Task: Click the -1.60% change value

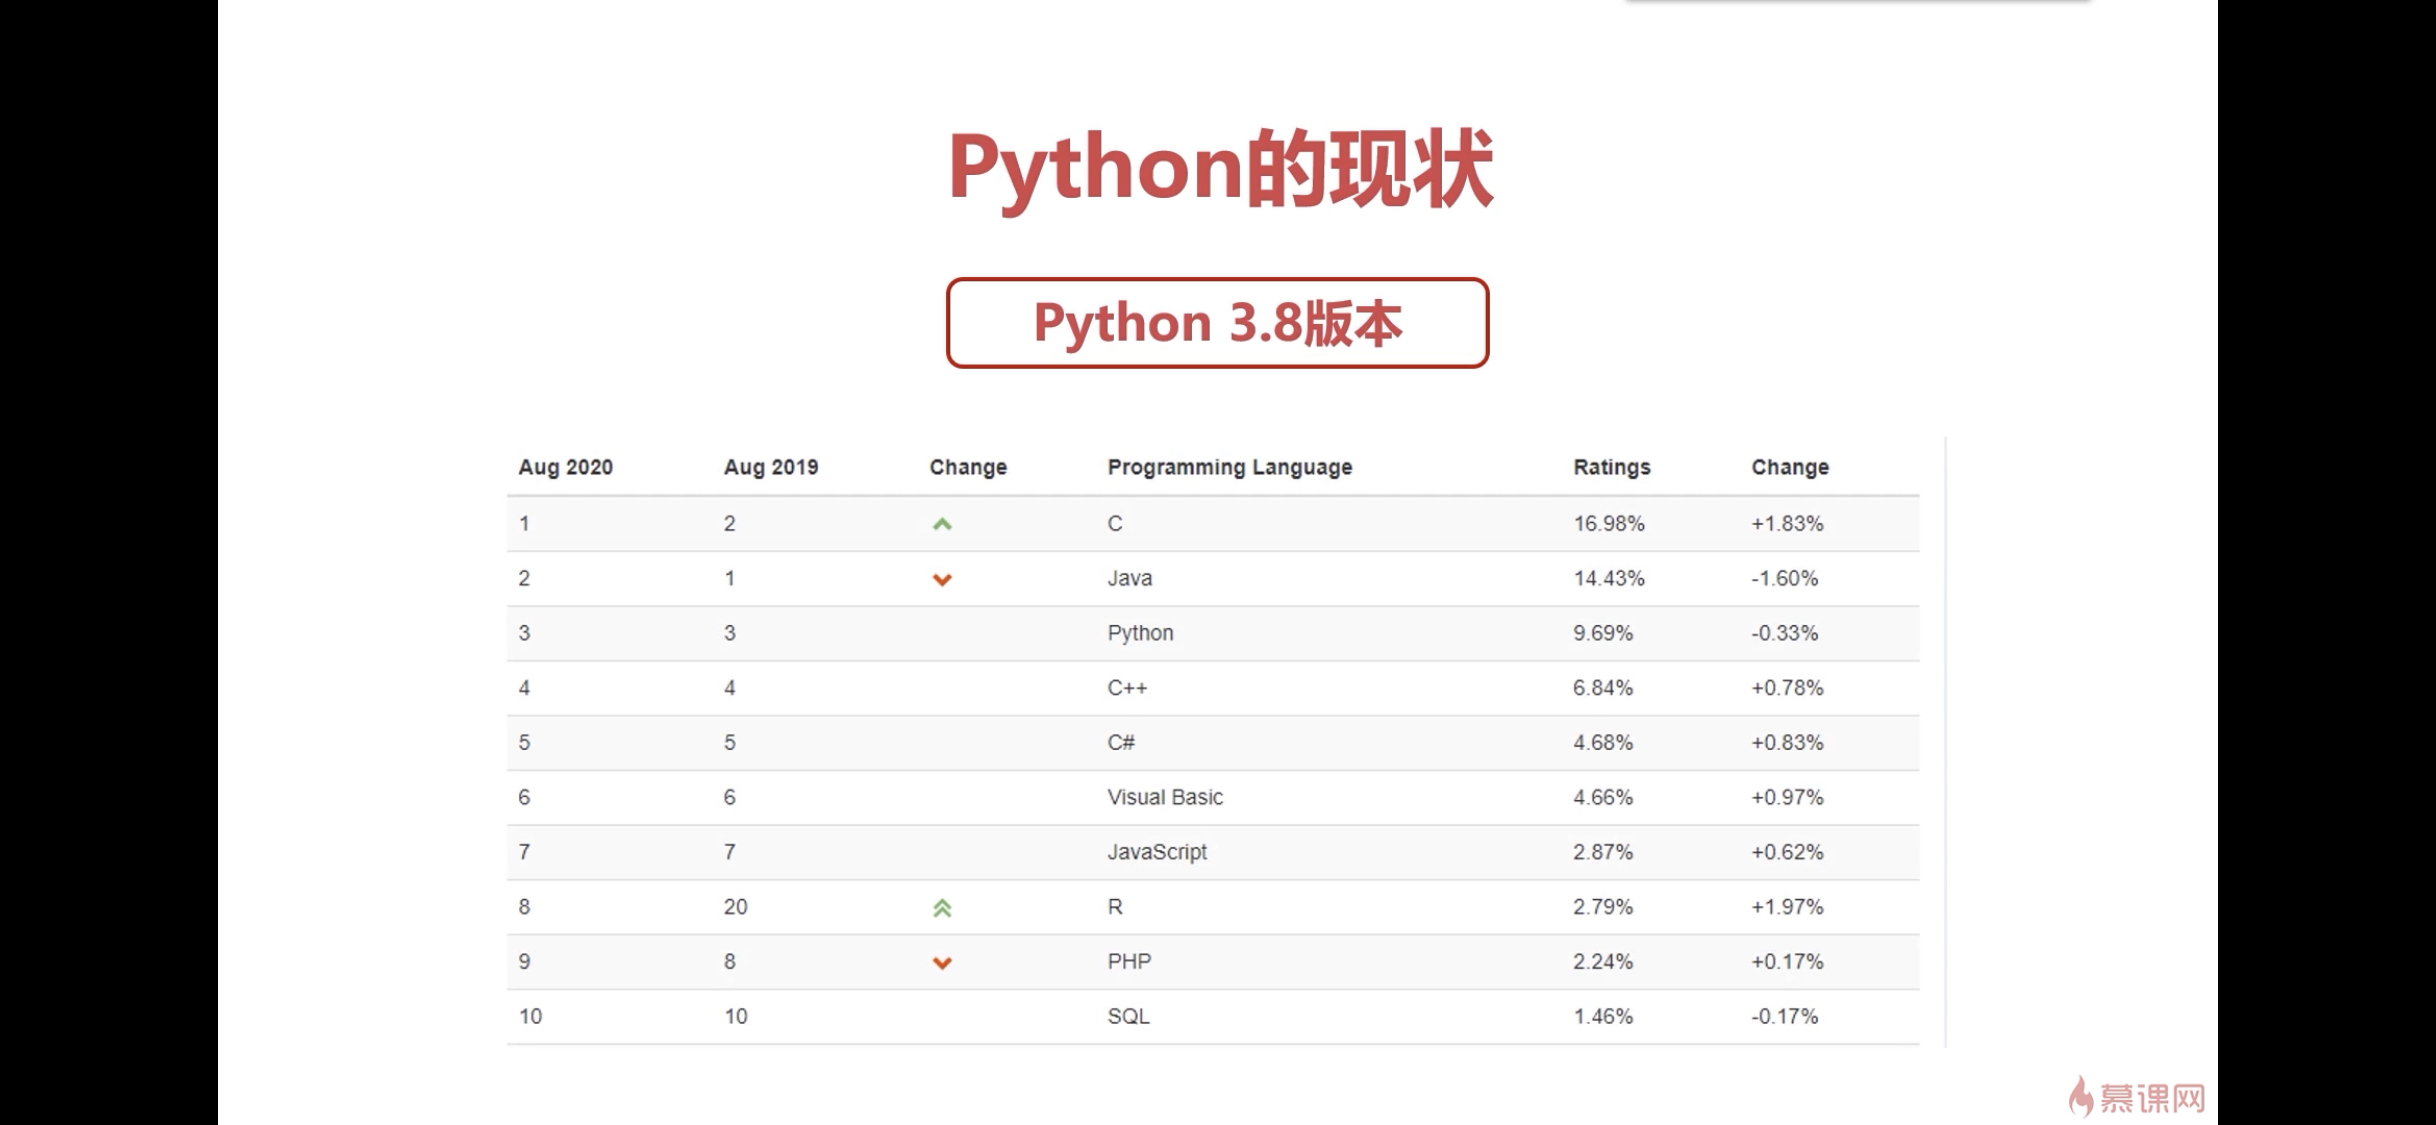Action: 1785,578
